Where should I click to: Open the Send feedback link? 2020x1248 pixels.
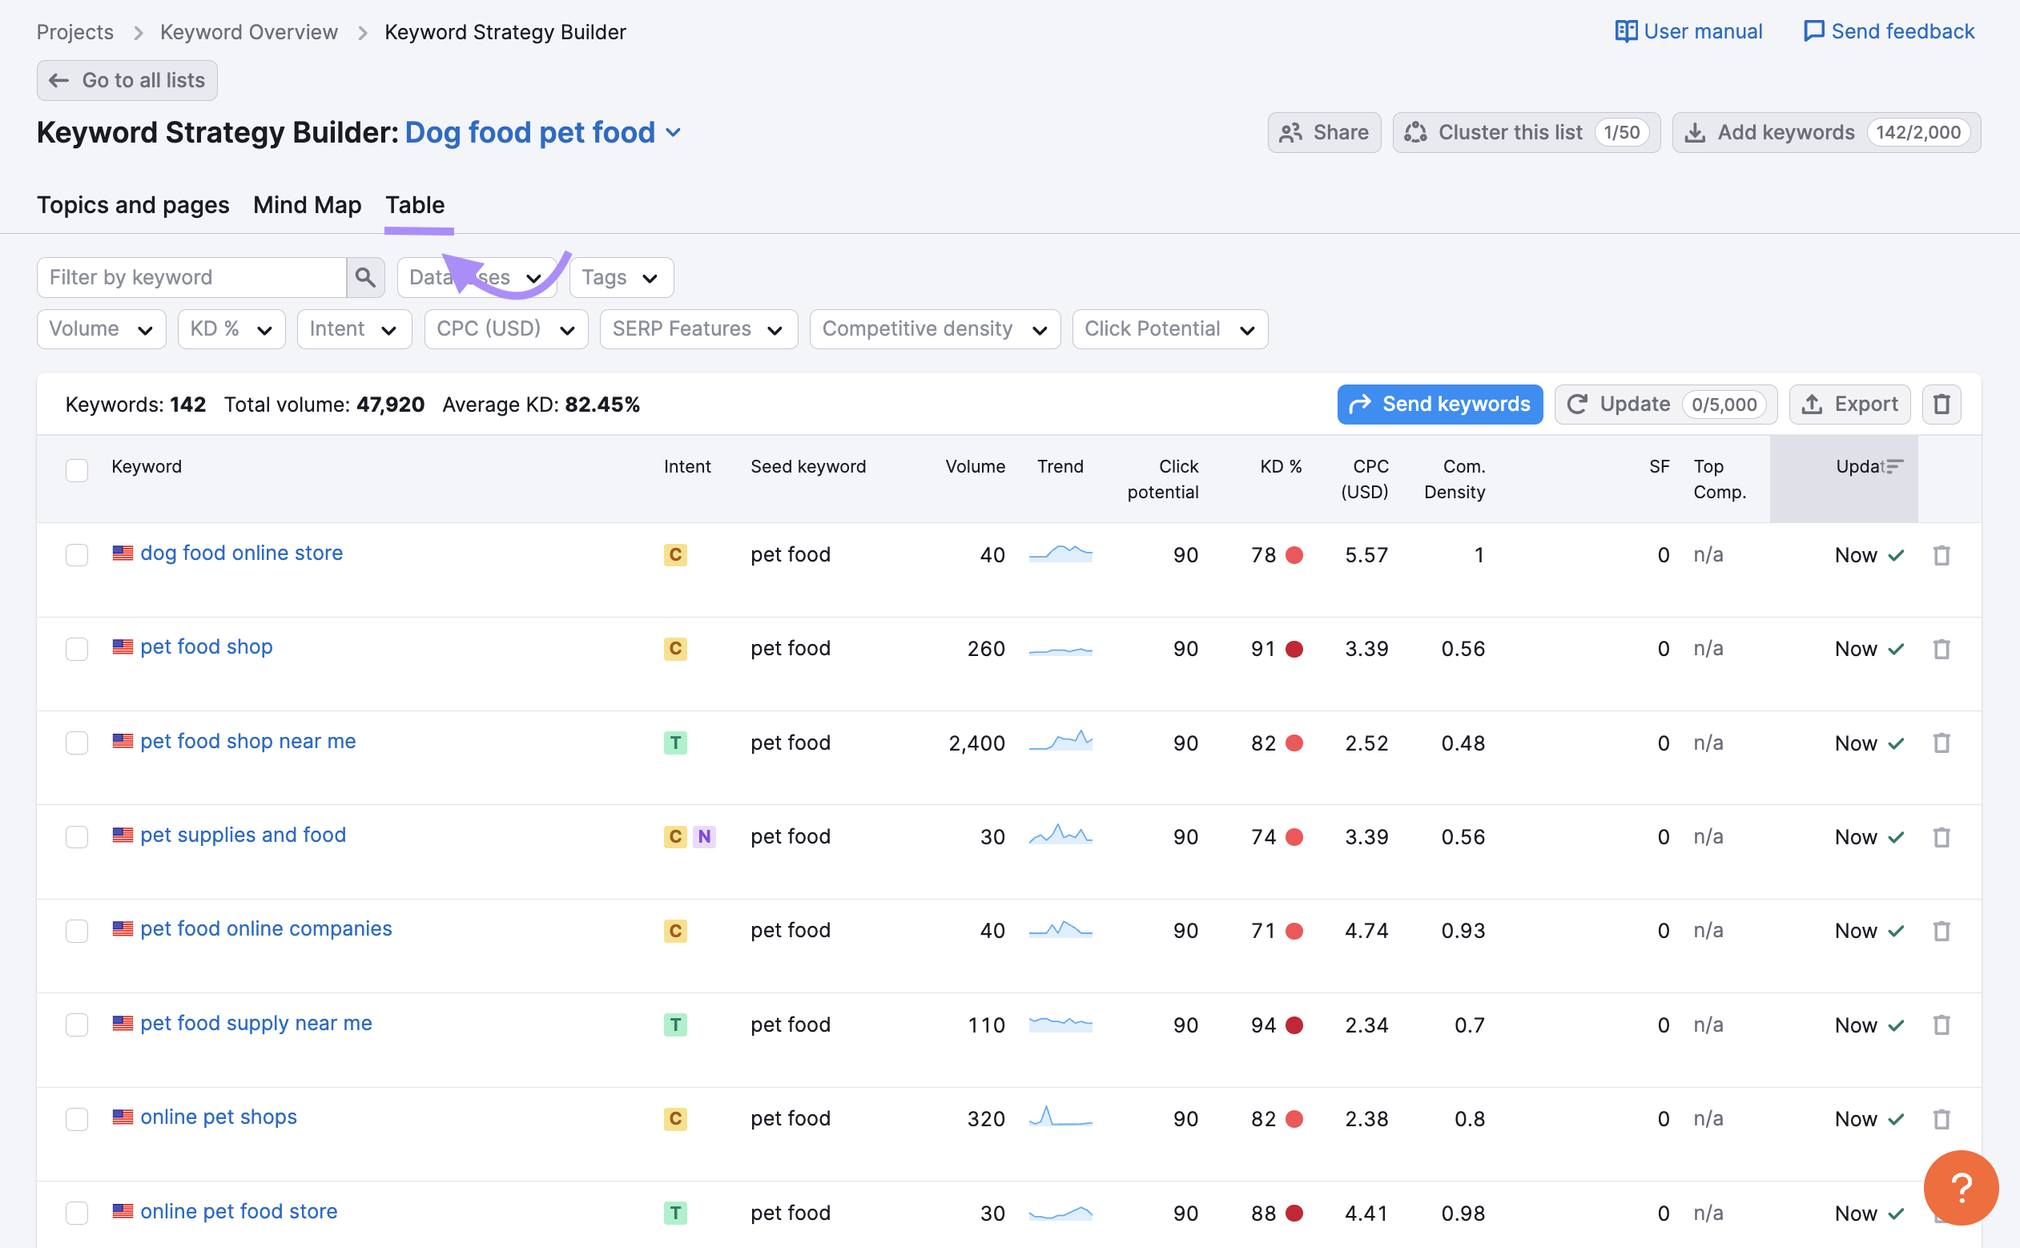[x=1889, y=31]
